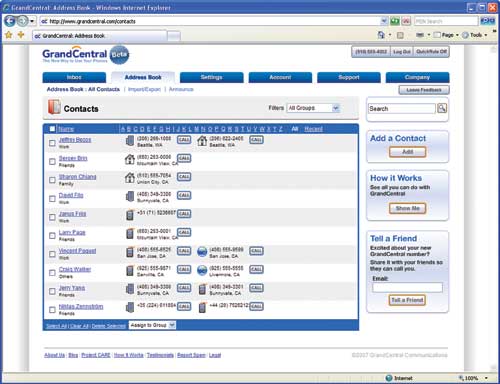
Task: Open the All Groups filter dropdown
Action: pos(313,108)
